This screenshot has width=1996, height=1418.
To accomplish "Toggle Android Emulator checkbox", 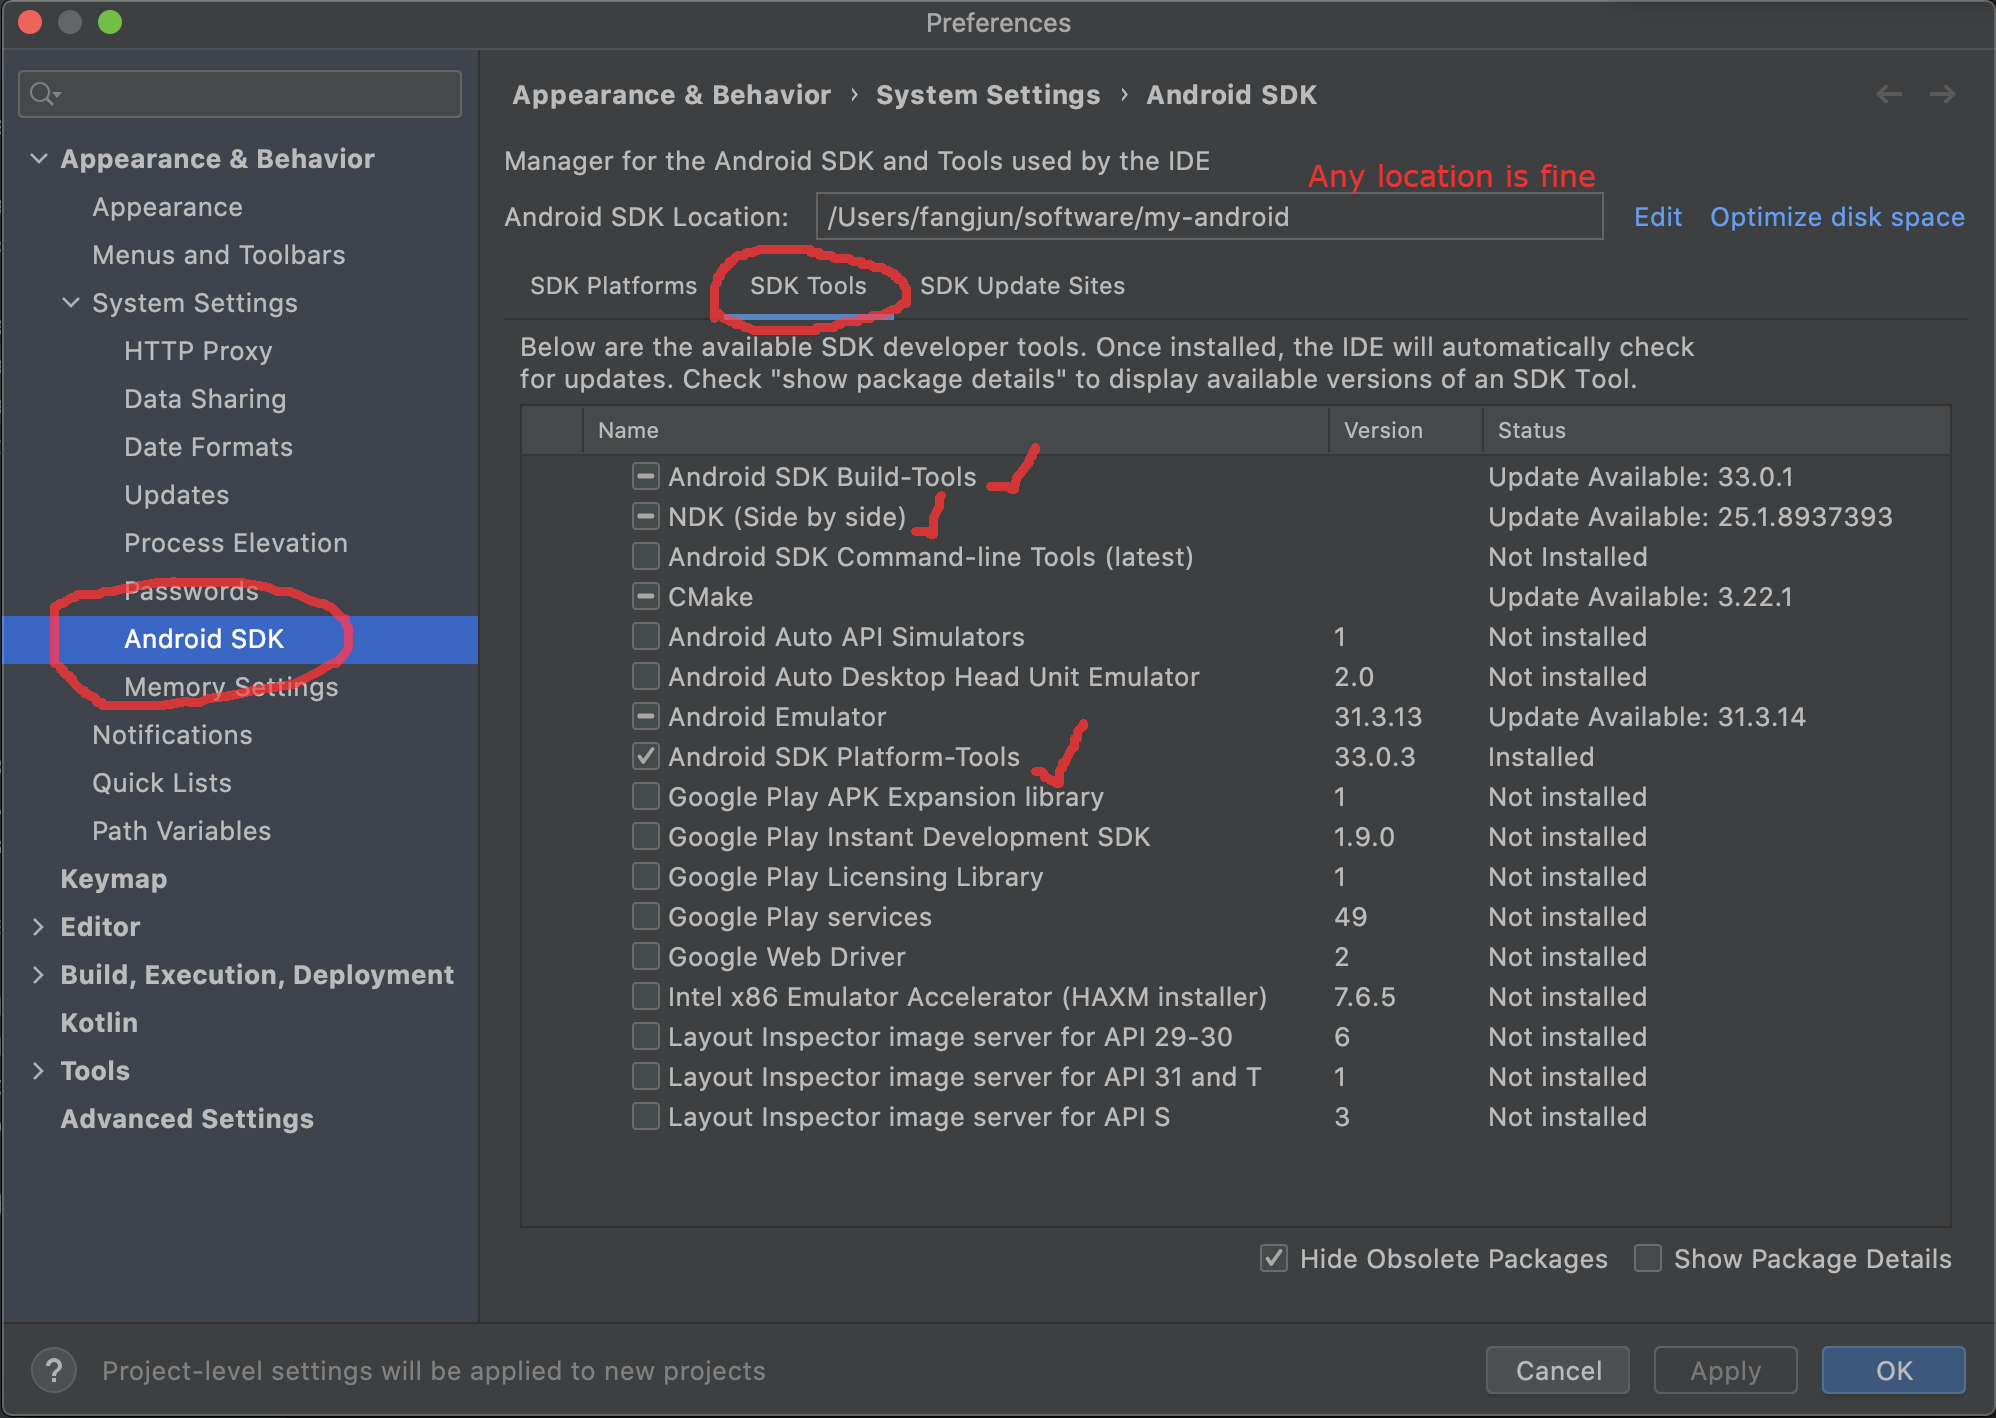I will [x=646, y=716].
